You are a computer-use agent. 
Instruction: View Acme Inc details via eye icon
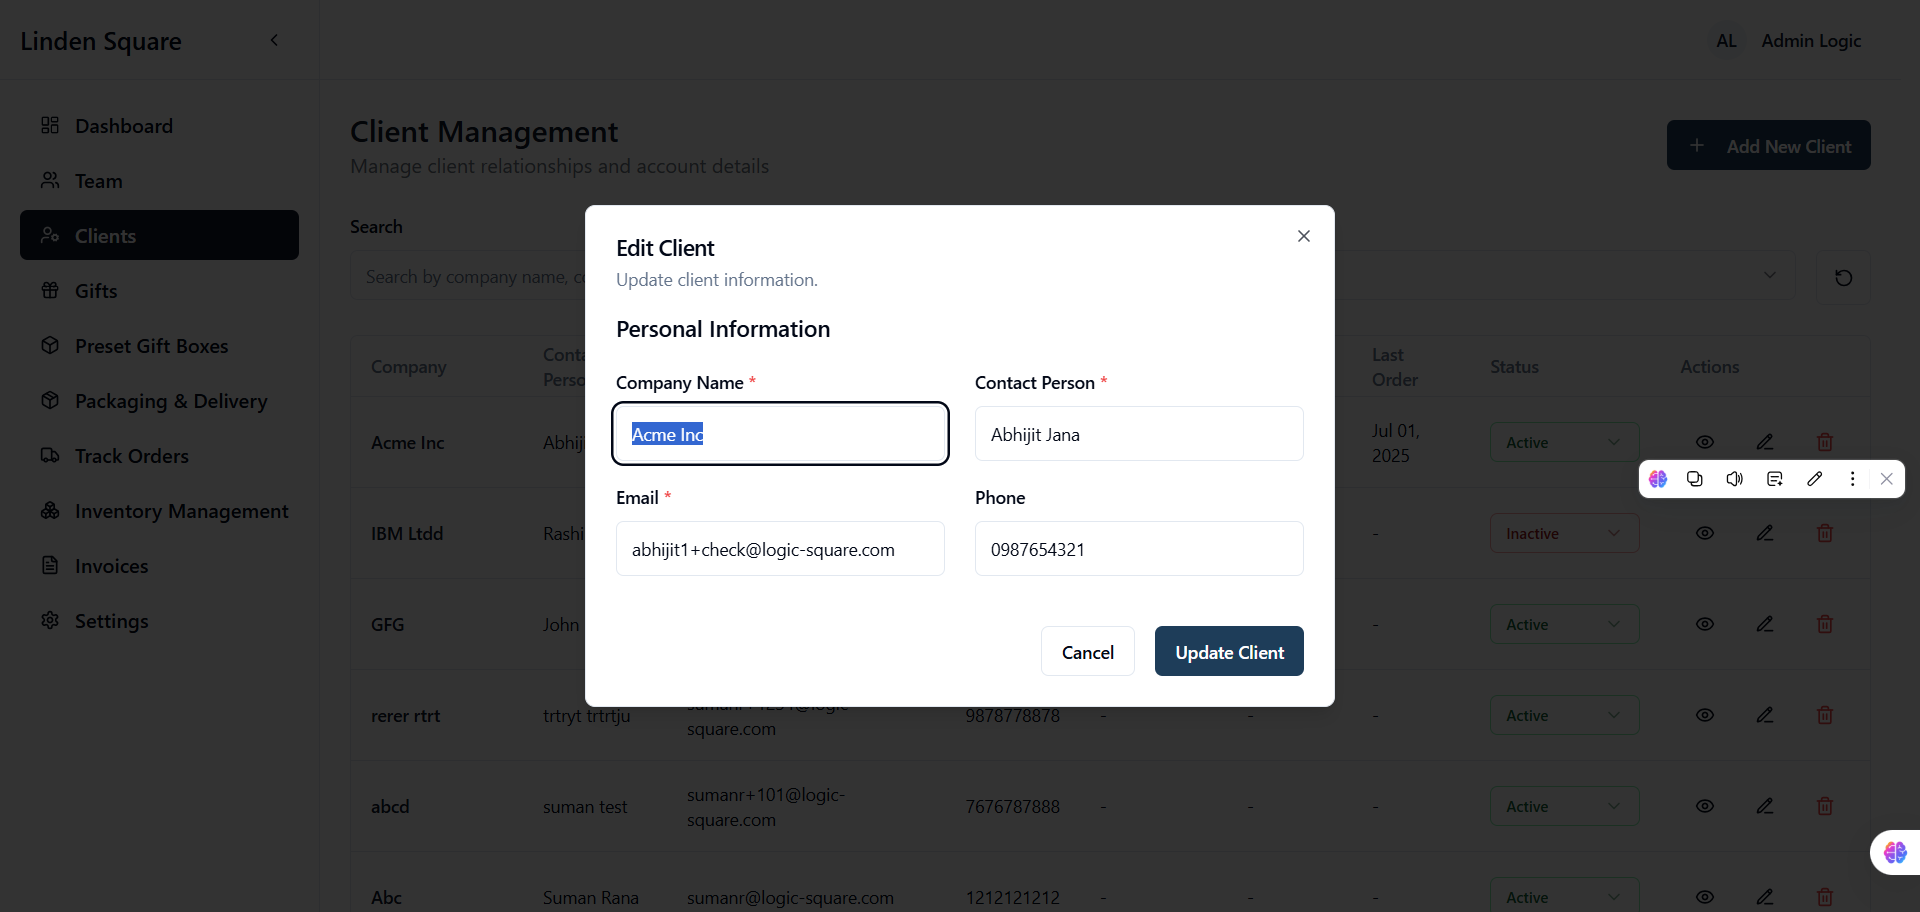point(1705,442)
